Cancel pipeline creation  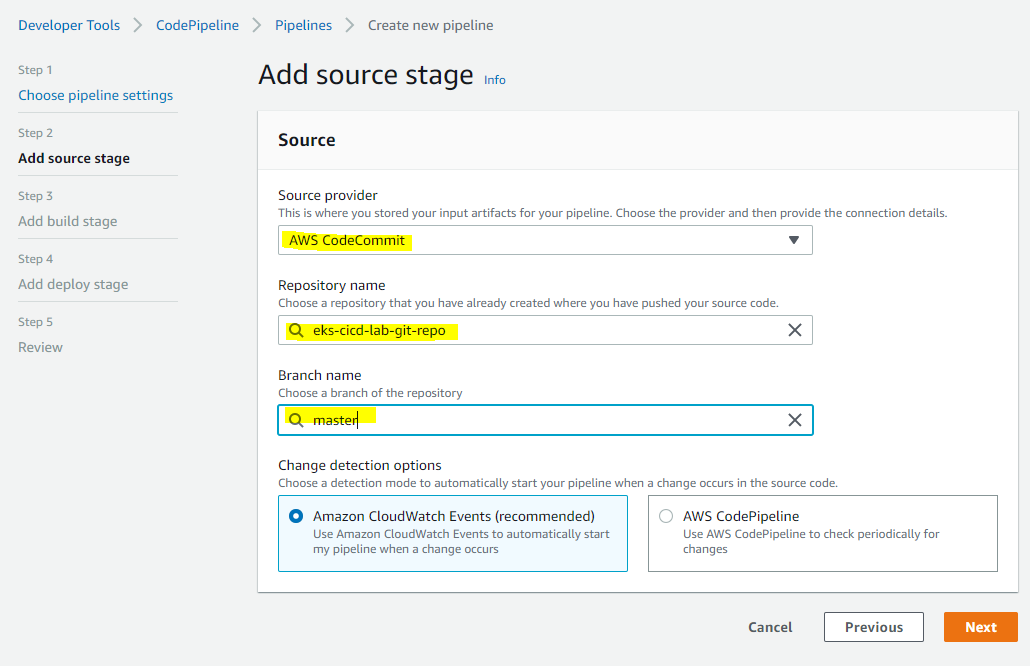pyautogui.click(x=770, y=627)
